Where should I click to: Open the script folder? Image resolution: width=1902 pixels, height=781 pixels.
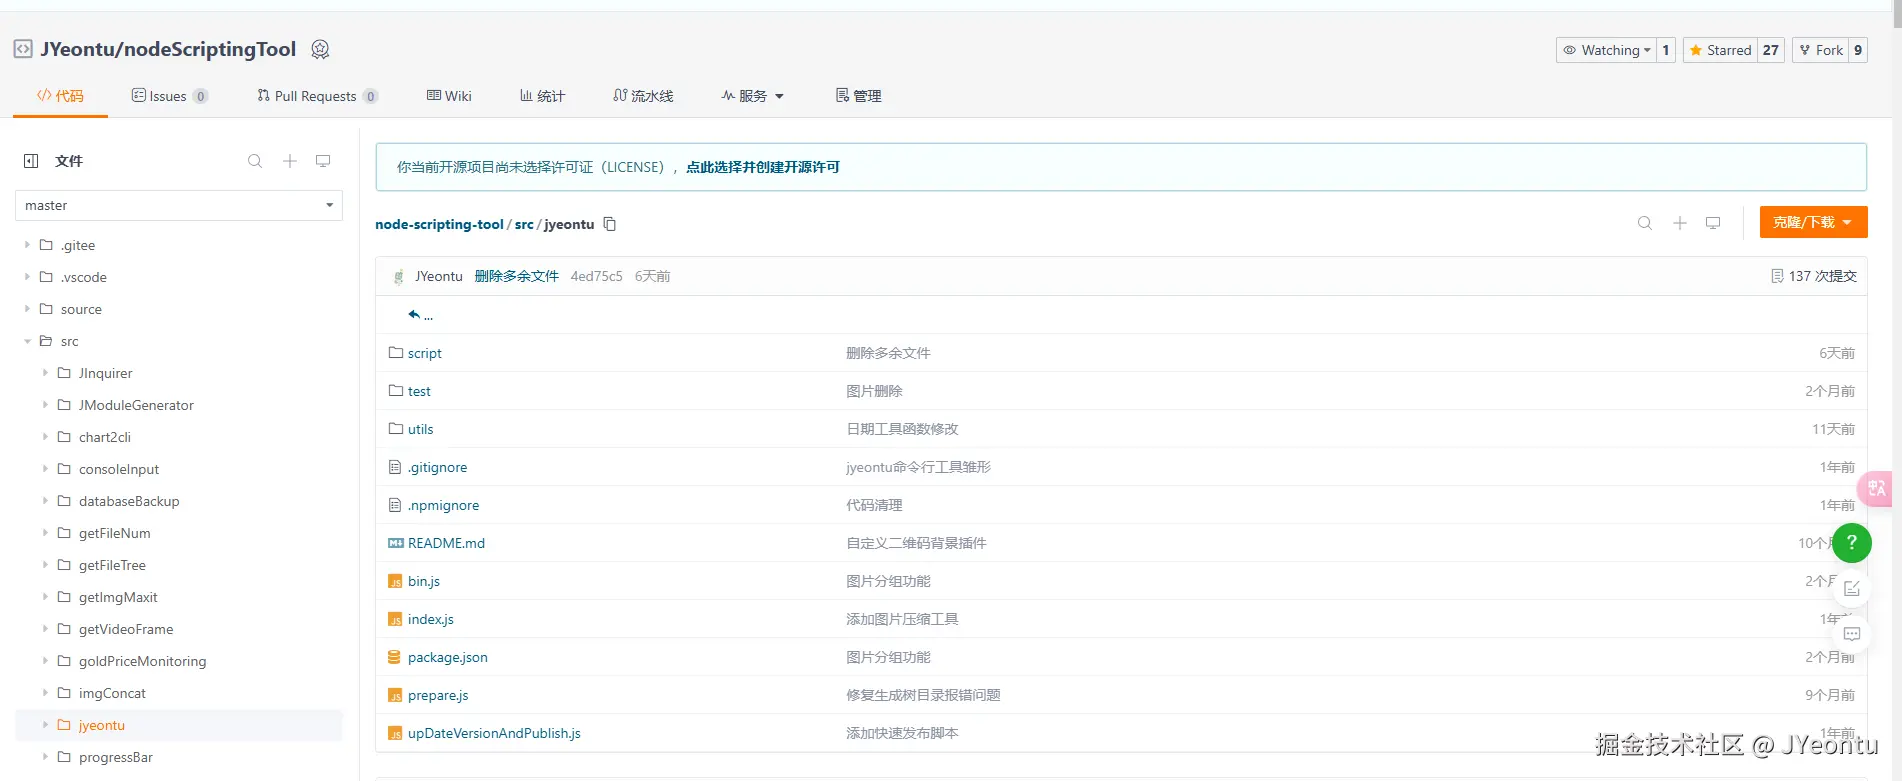[x=424, y=353]
